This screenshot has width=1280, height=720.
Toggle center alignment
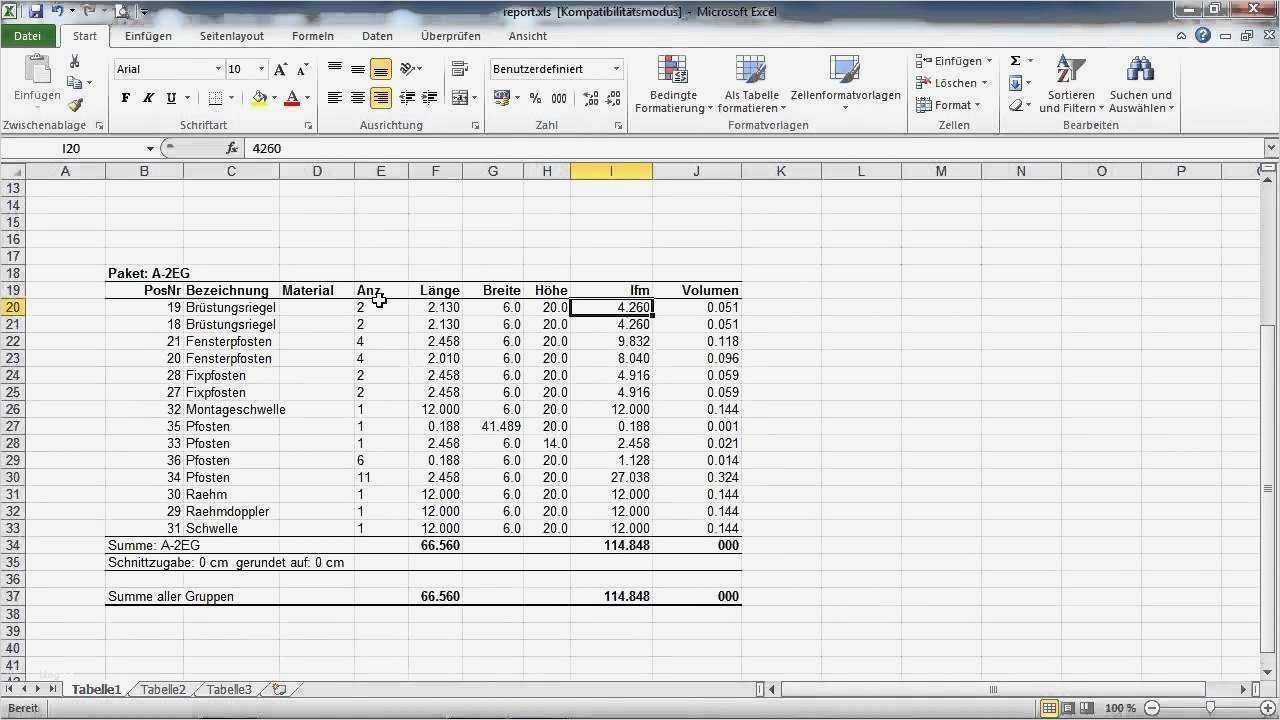[358, 97]
